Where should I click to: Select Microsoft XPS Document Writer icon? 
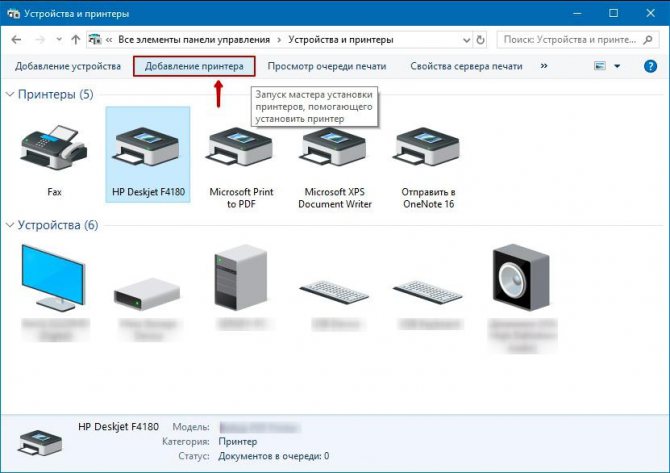pyautogui.click(x=335, y=148)
